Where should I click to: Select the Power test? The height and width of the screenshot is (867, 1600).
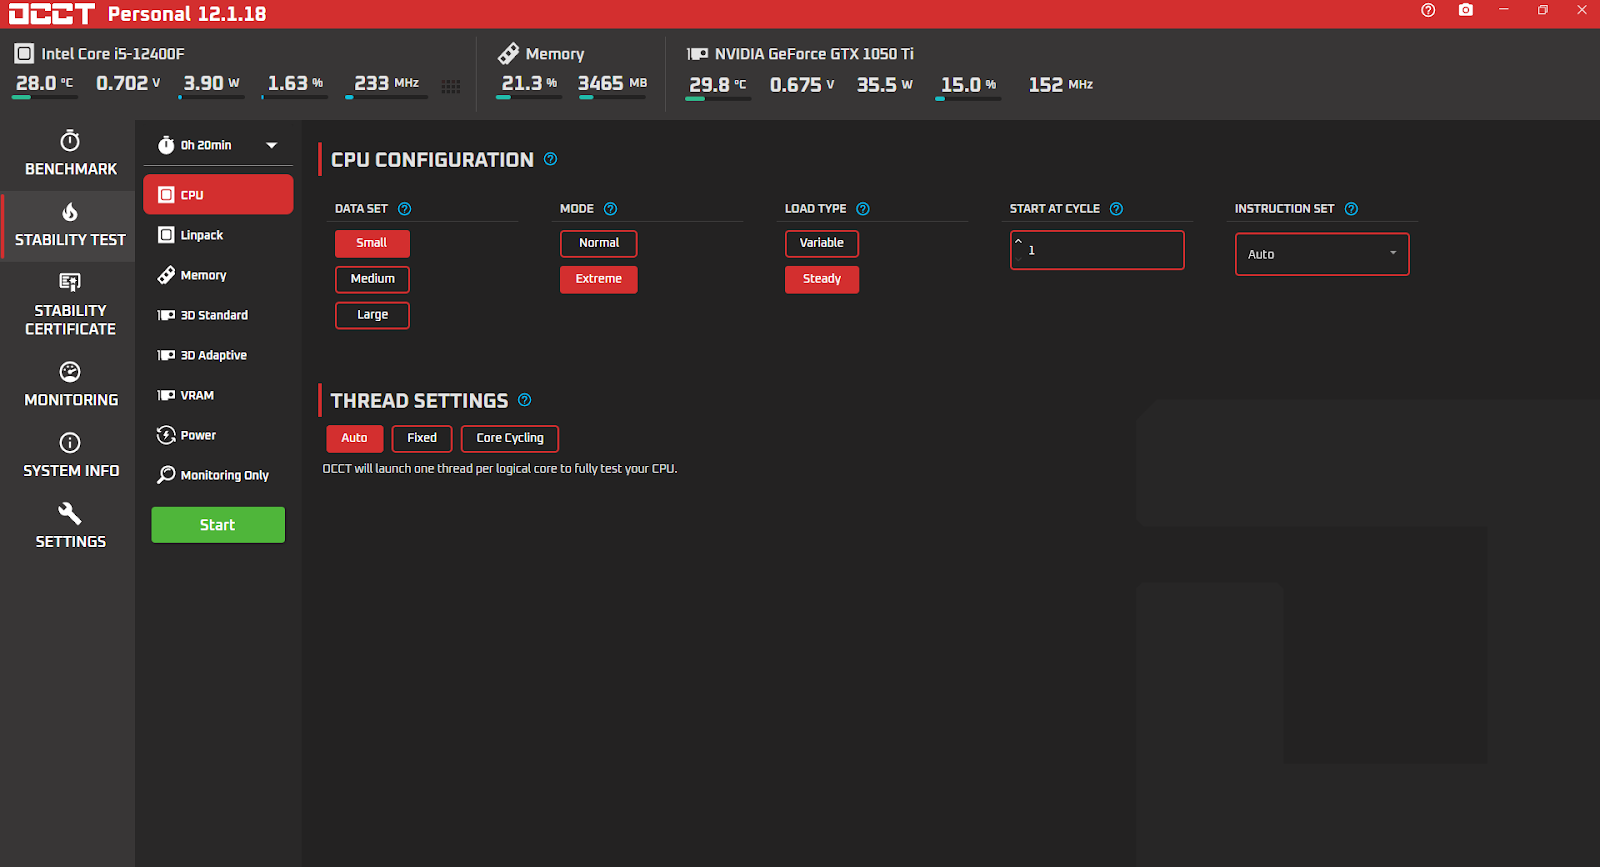coord(218,435)
